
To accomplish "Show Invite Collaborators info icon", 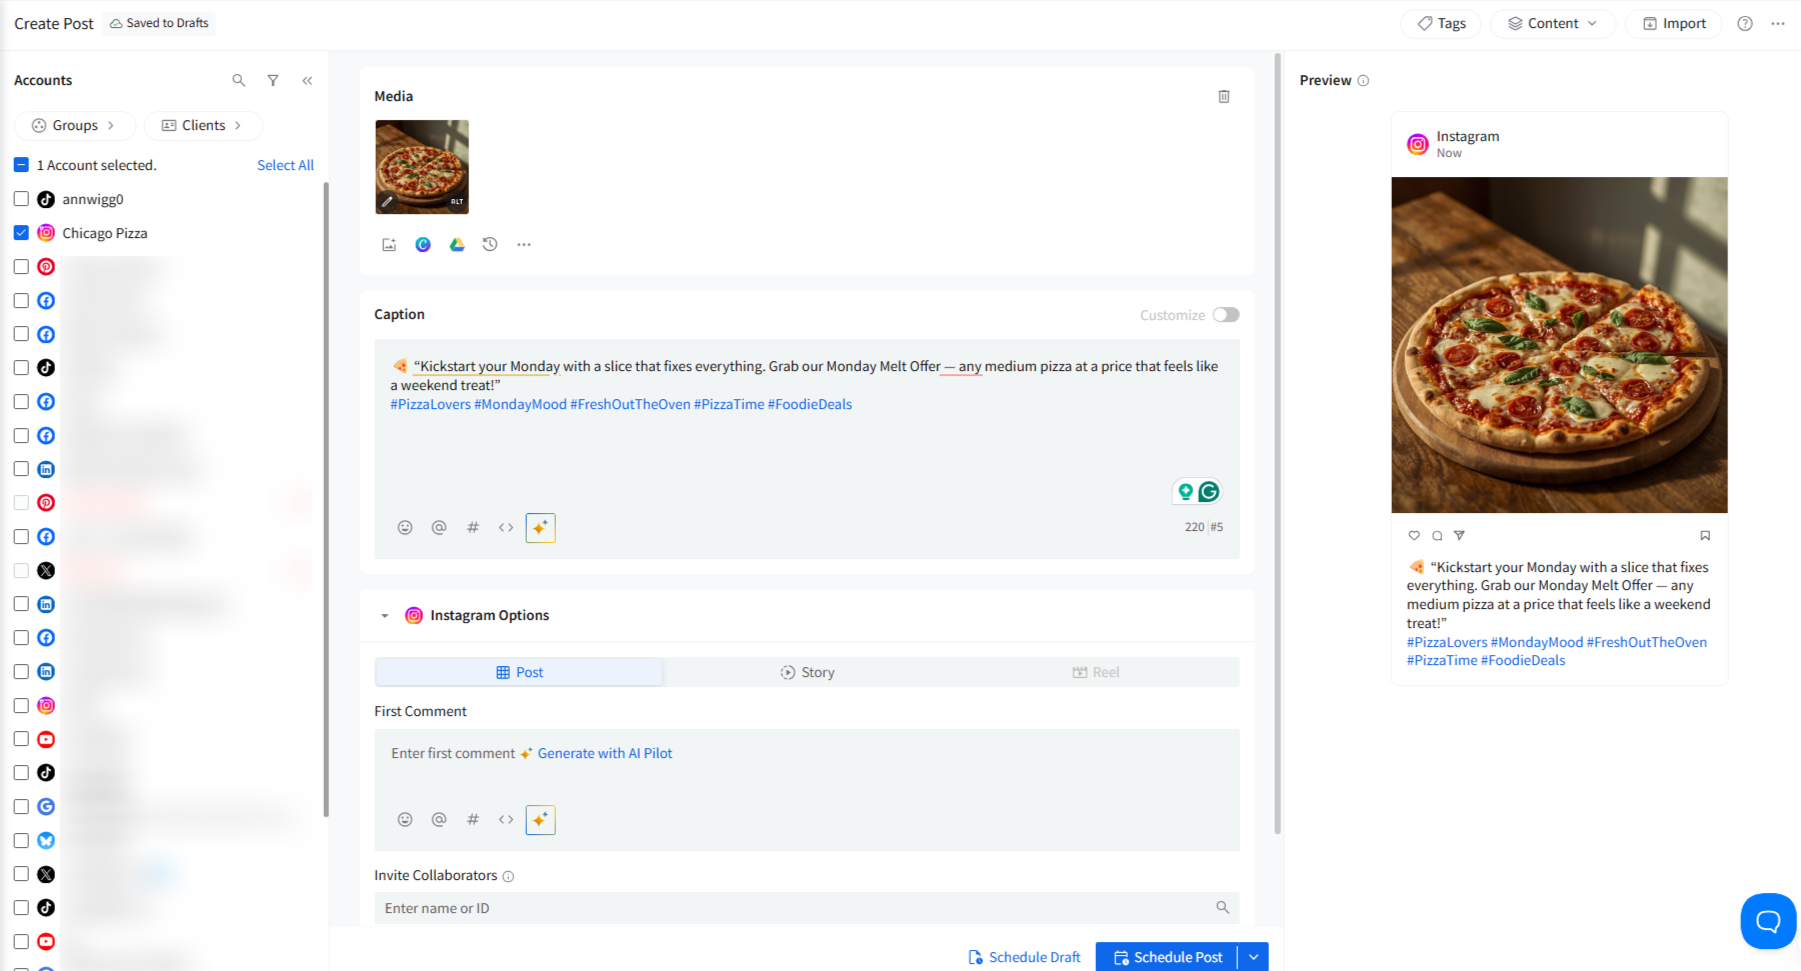I will click(508, 876).
